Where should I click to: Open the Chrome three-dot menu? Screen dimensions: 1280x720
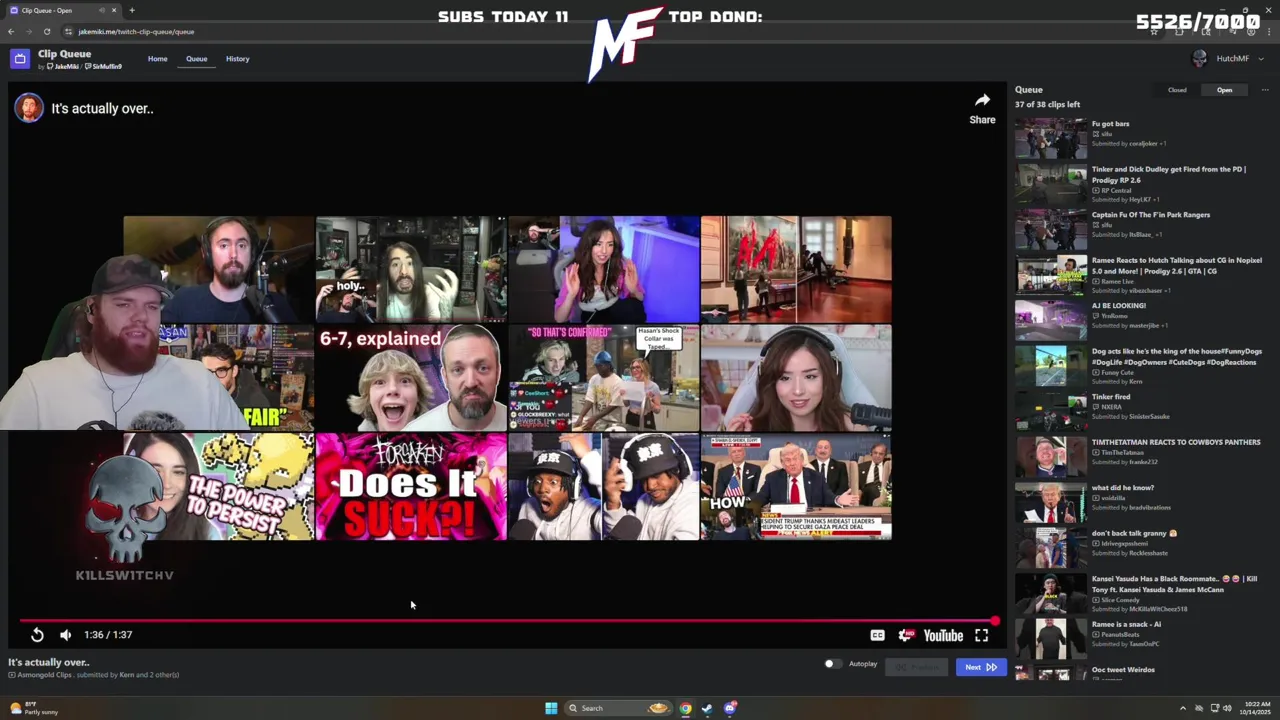click(1268, 31)
